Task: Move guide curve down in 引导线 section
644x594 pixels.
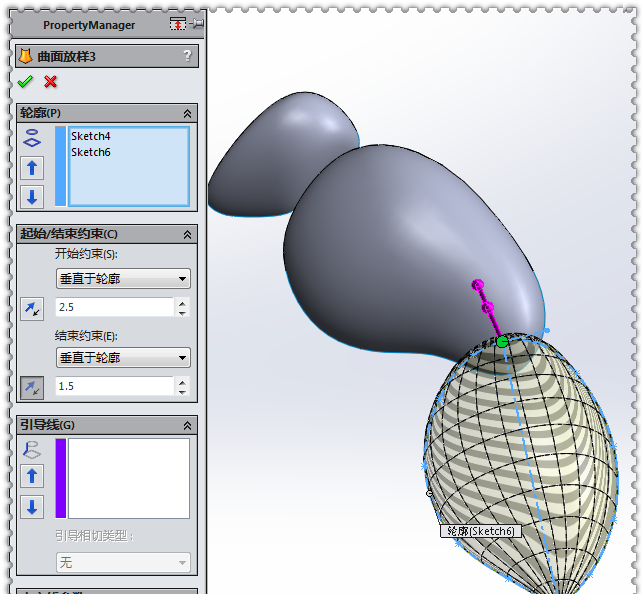Action: [x=32, y=506]
